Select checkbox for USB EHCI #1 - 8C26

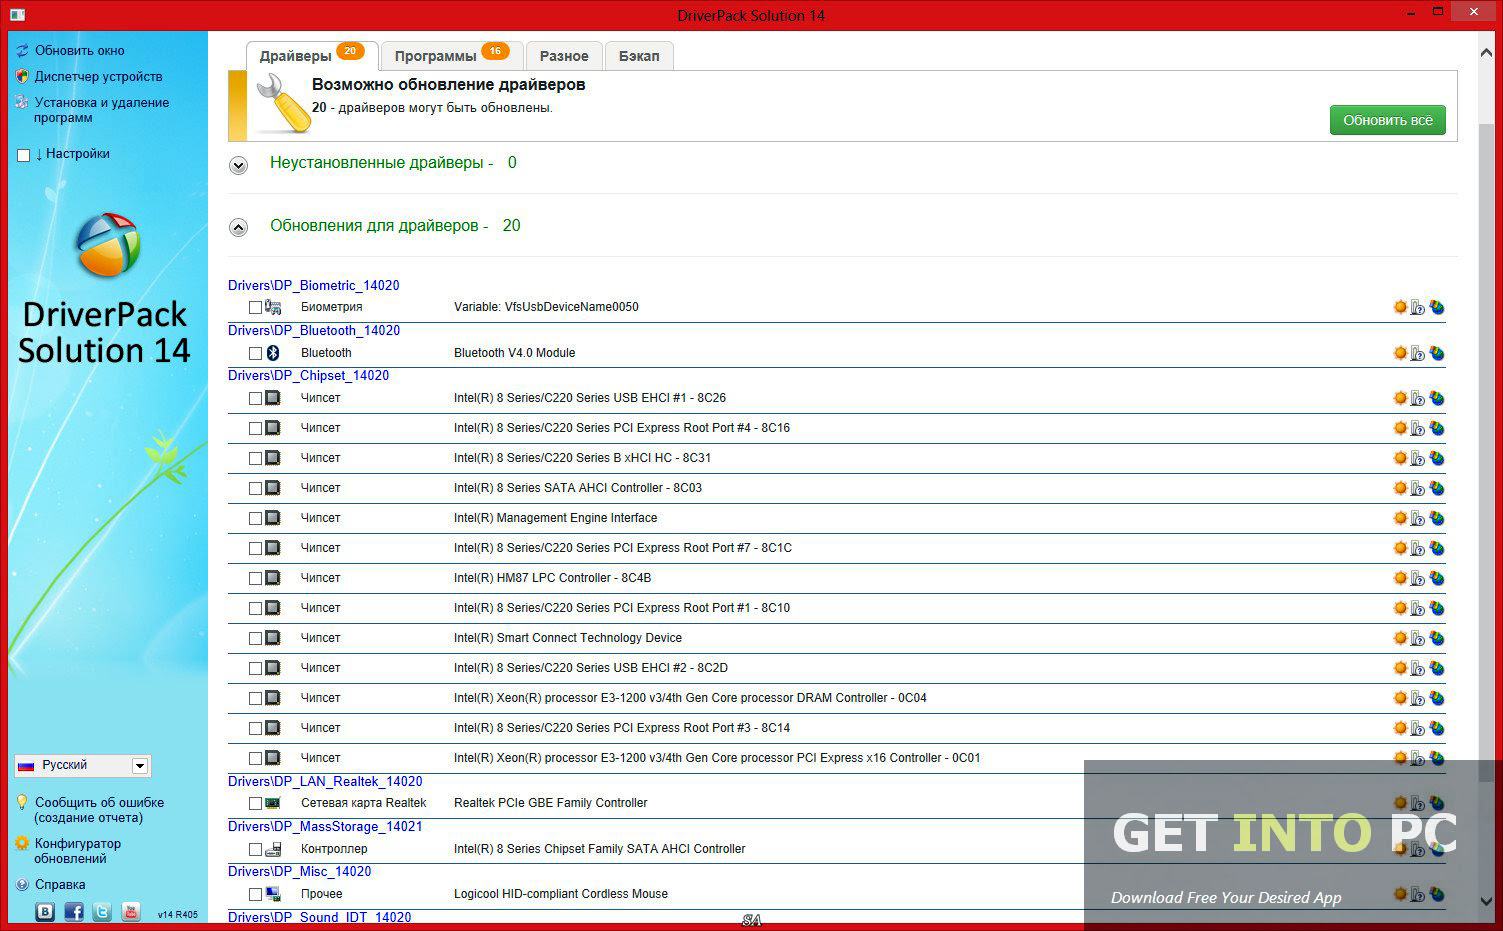pos(255,399)
